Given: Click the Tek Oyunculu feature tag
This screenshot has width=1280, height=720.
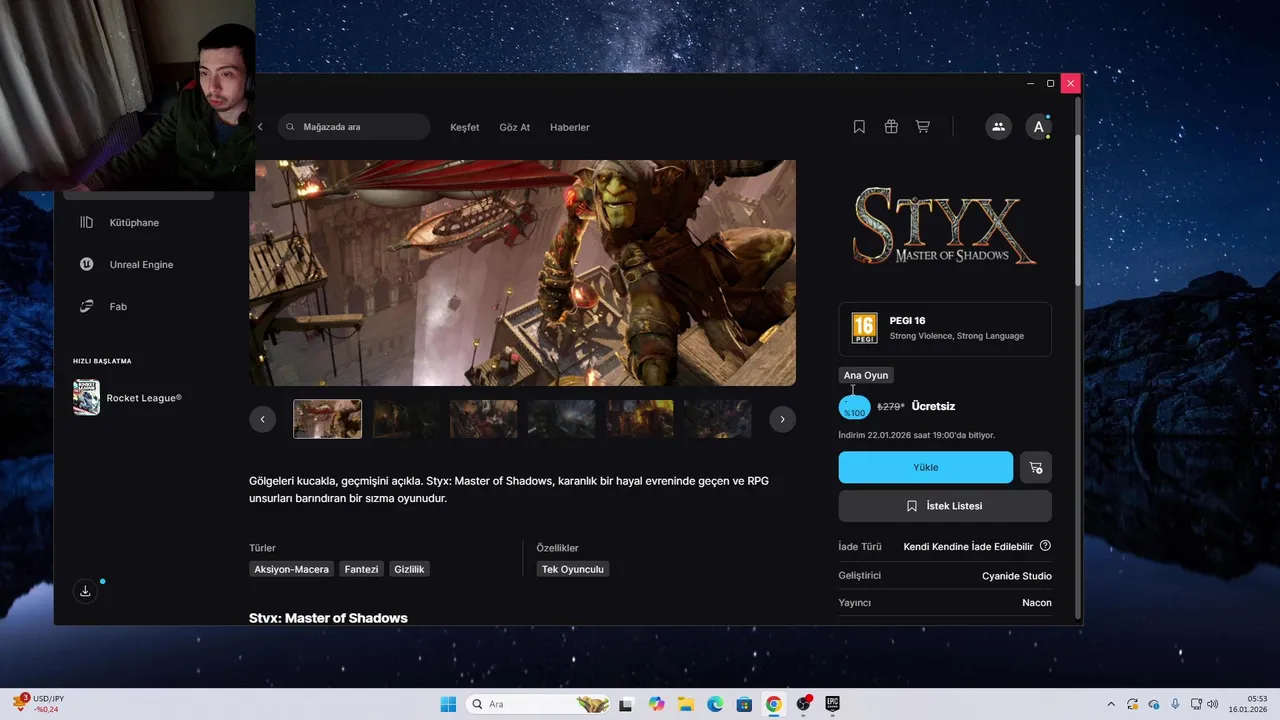Looking at the screenshot, I should pos(572,569).
